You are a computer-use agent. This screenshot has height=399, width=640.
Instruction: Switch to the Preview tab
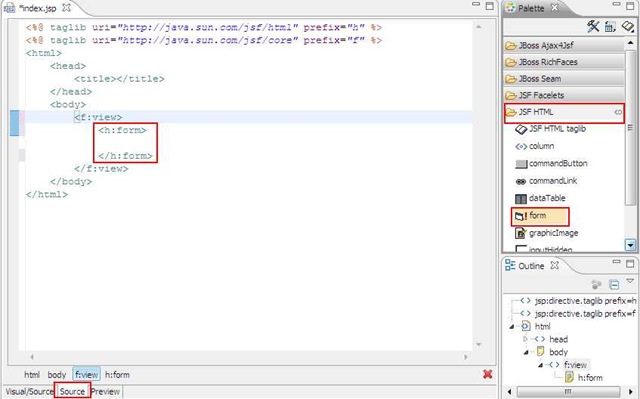click(105, 392)
